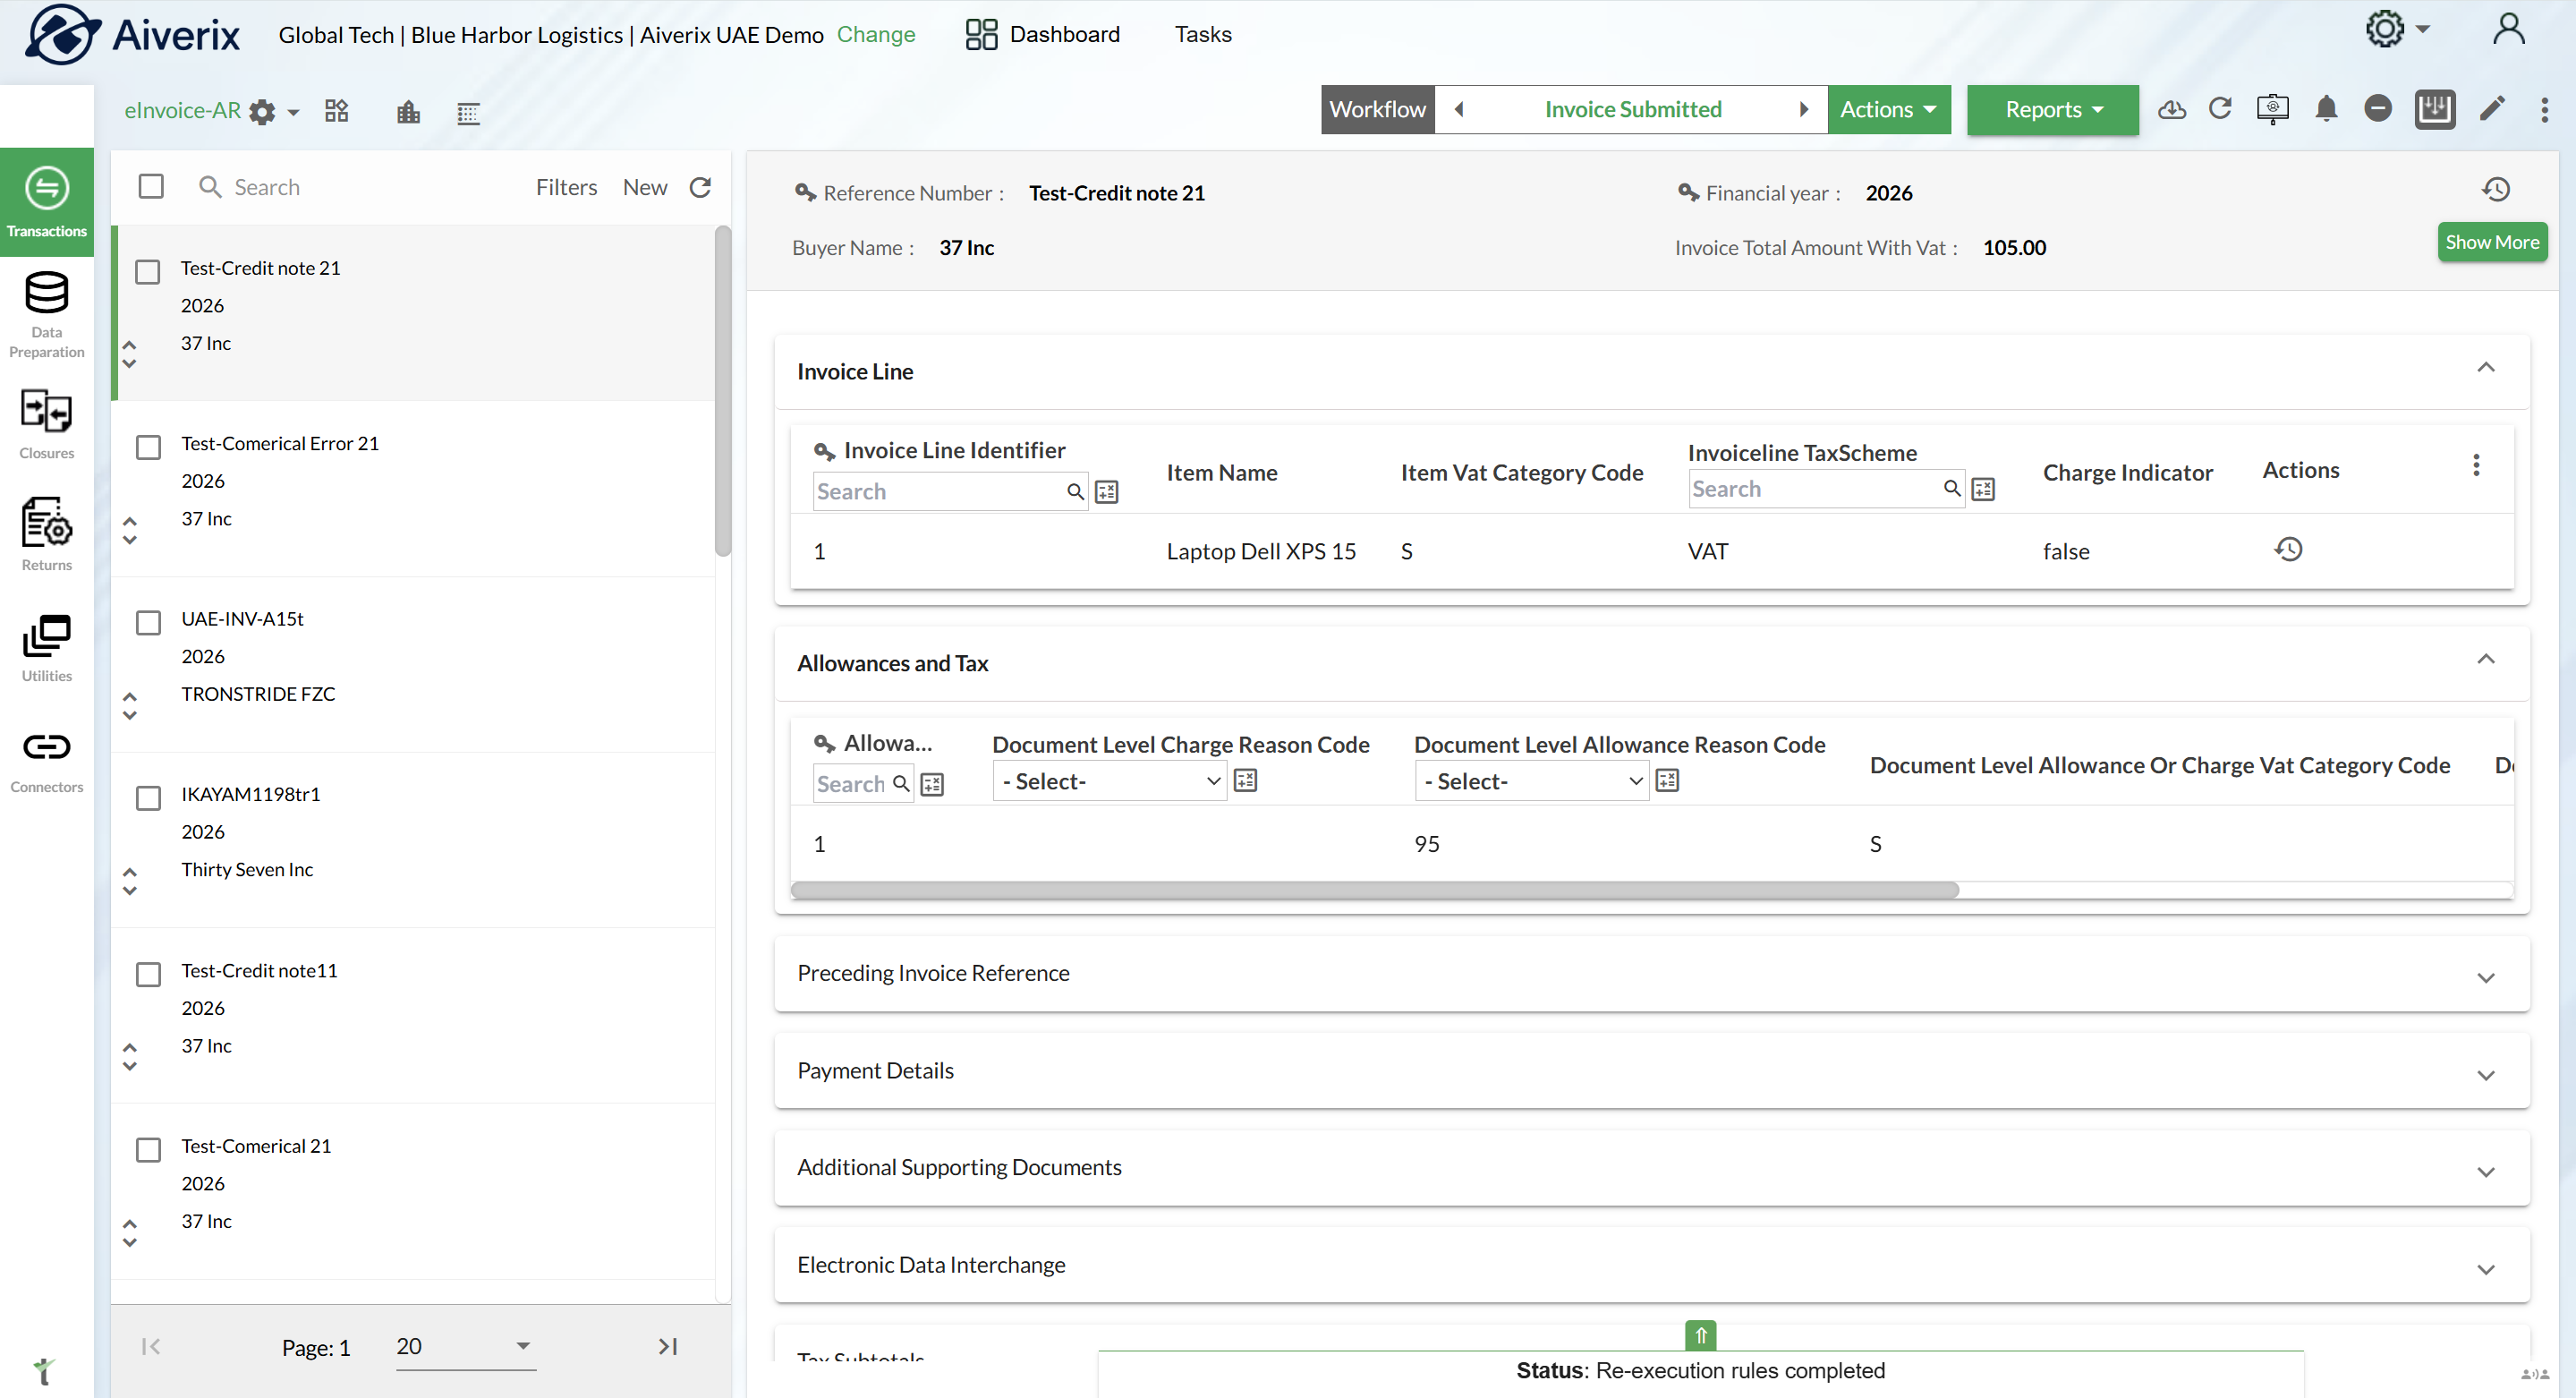Click the Workflow label tab
The width and height of the screenshot is (2576, 1398).
1377,109
